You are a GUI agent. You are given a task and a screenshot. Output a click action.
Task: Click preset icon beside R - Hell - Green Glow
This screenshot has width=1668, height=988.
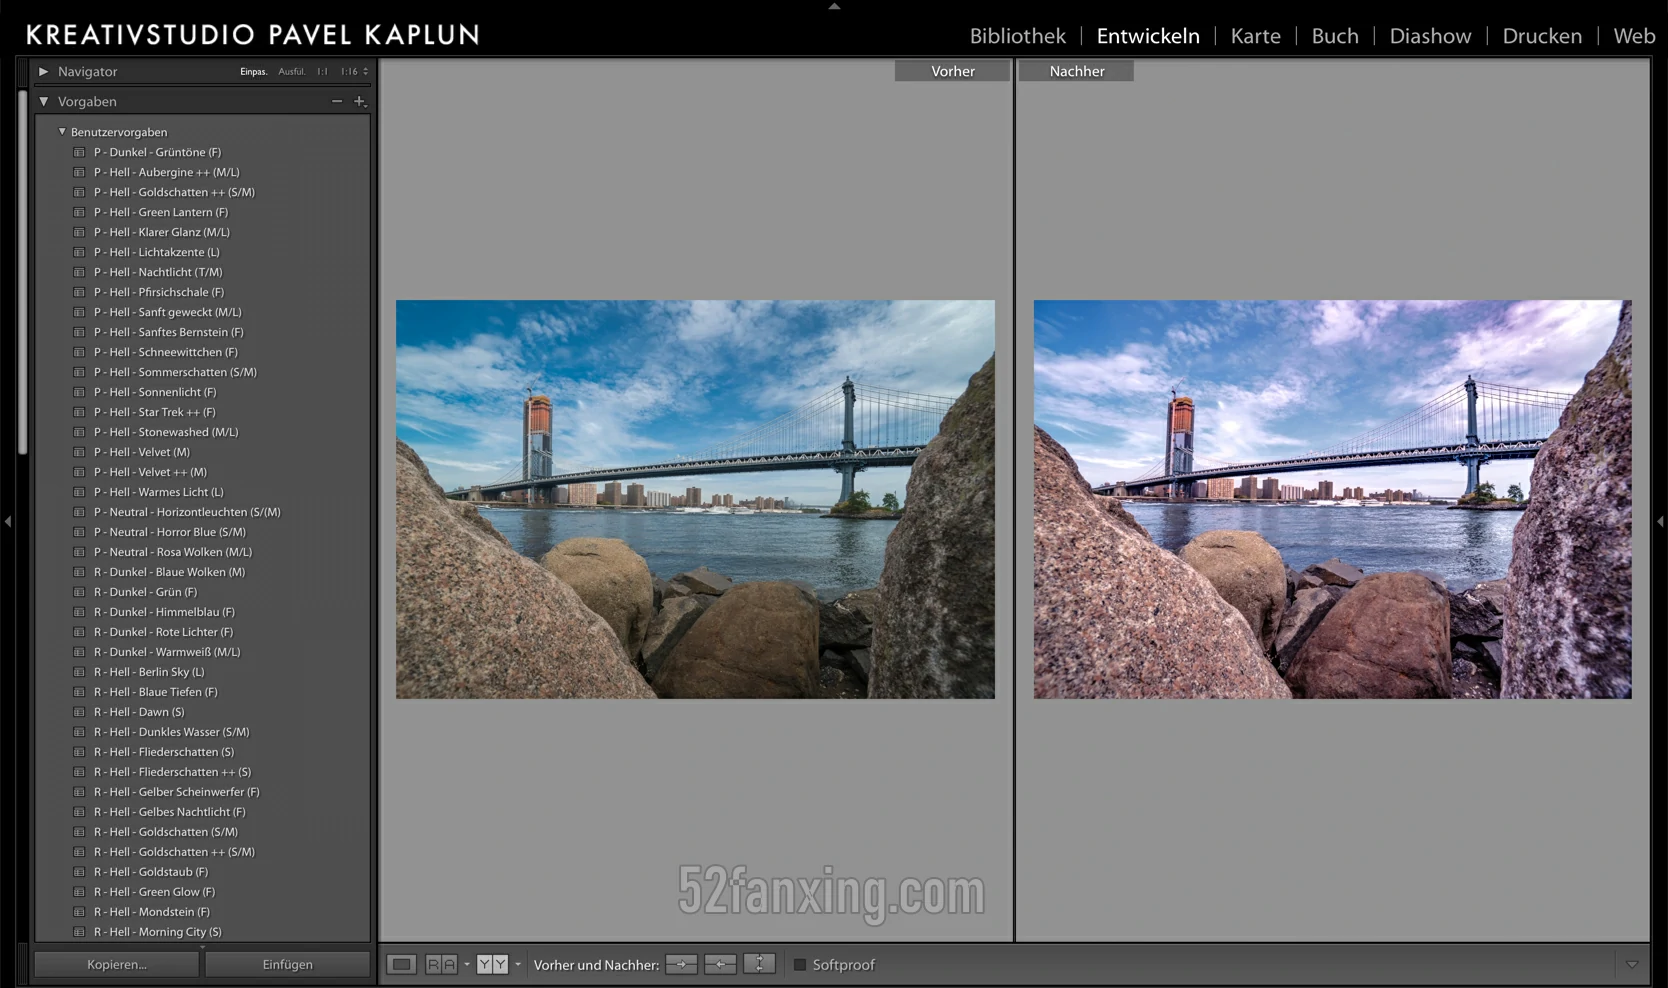coord(79,892)
